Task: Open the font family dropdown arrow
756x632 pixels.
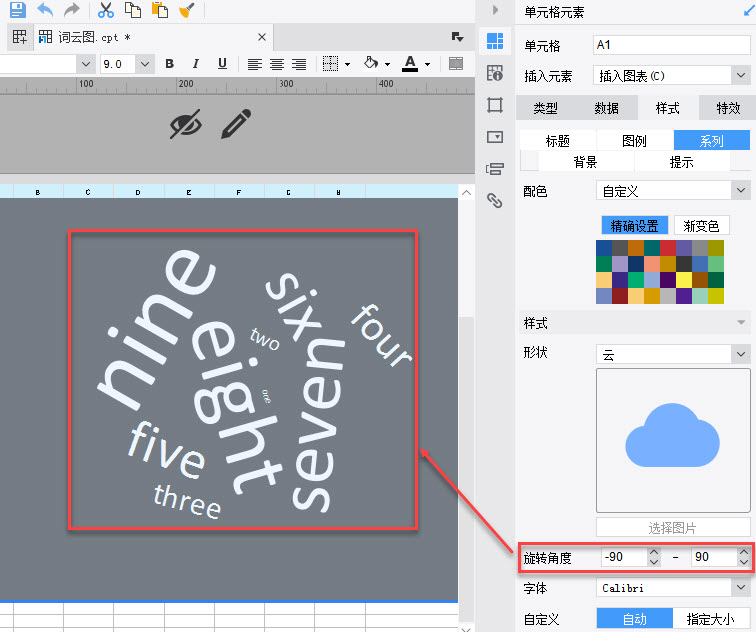Action: 86,64
